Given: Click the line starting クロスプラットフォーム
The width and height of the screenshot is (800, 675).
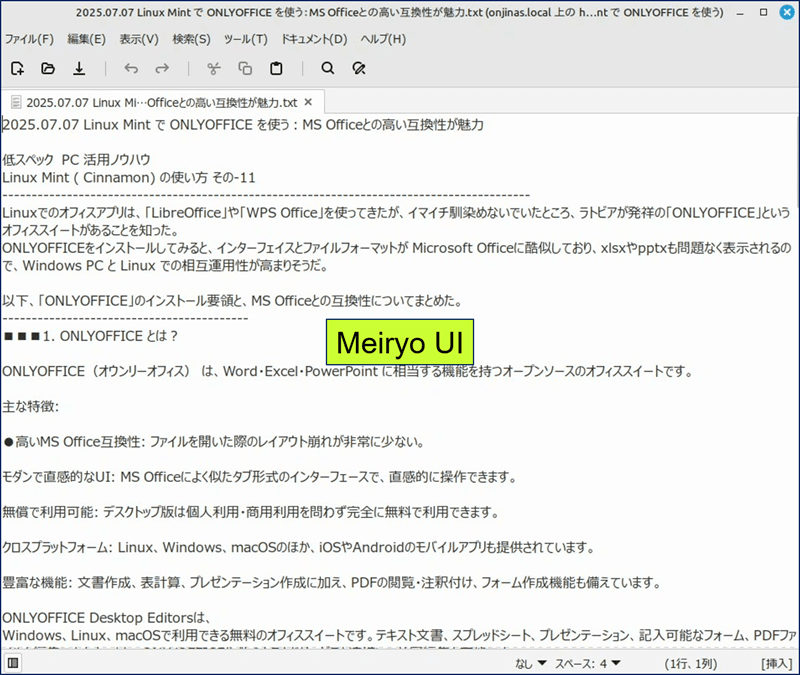Looking at the screenshot, I should (299, 547).
